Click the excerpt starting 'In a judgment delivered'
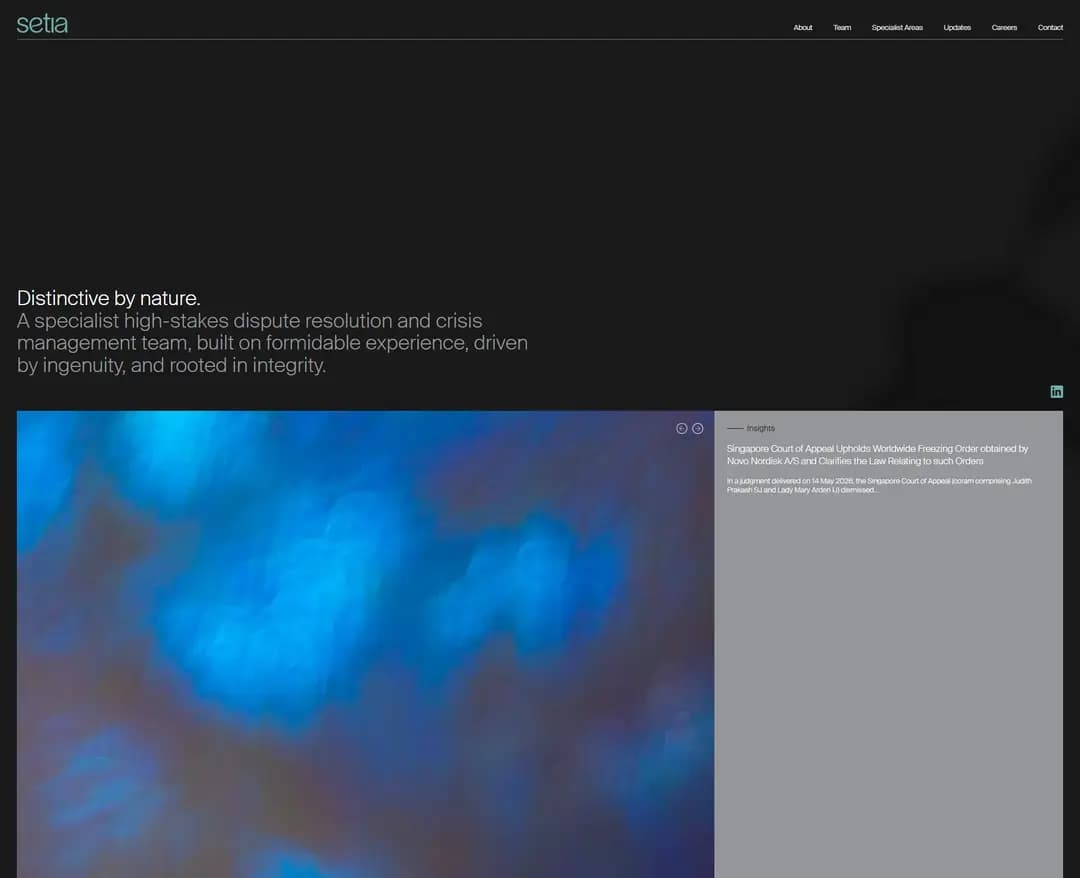The image size is (1080, 878). 879,485
